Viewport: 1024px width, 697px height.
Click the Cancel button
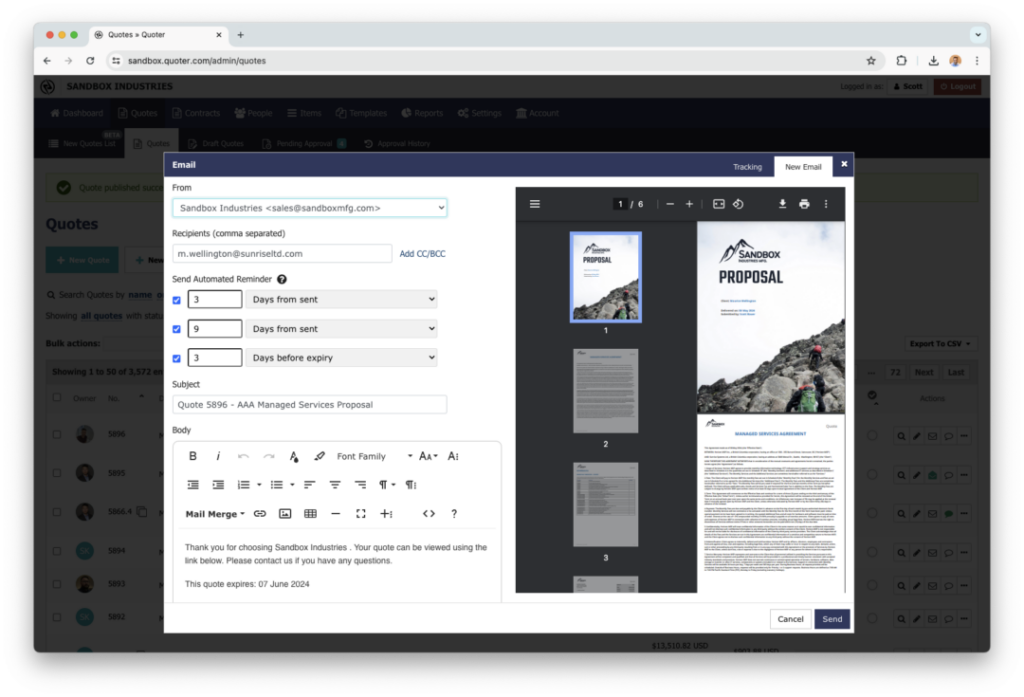point(790,619)
